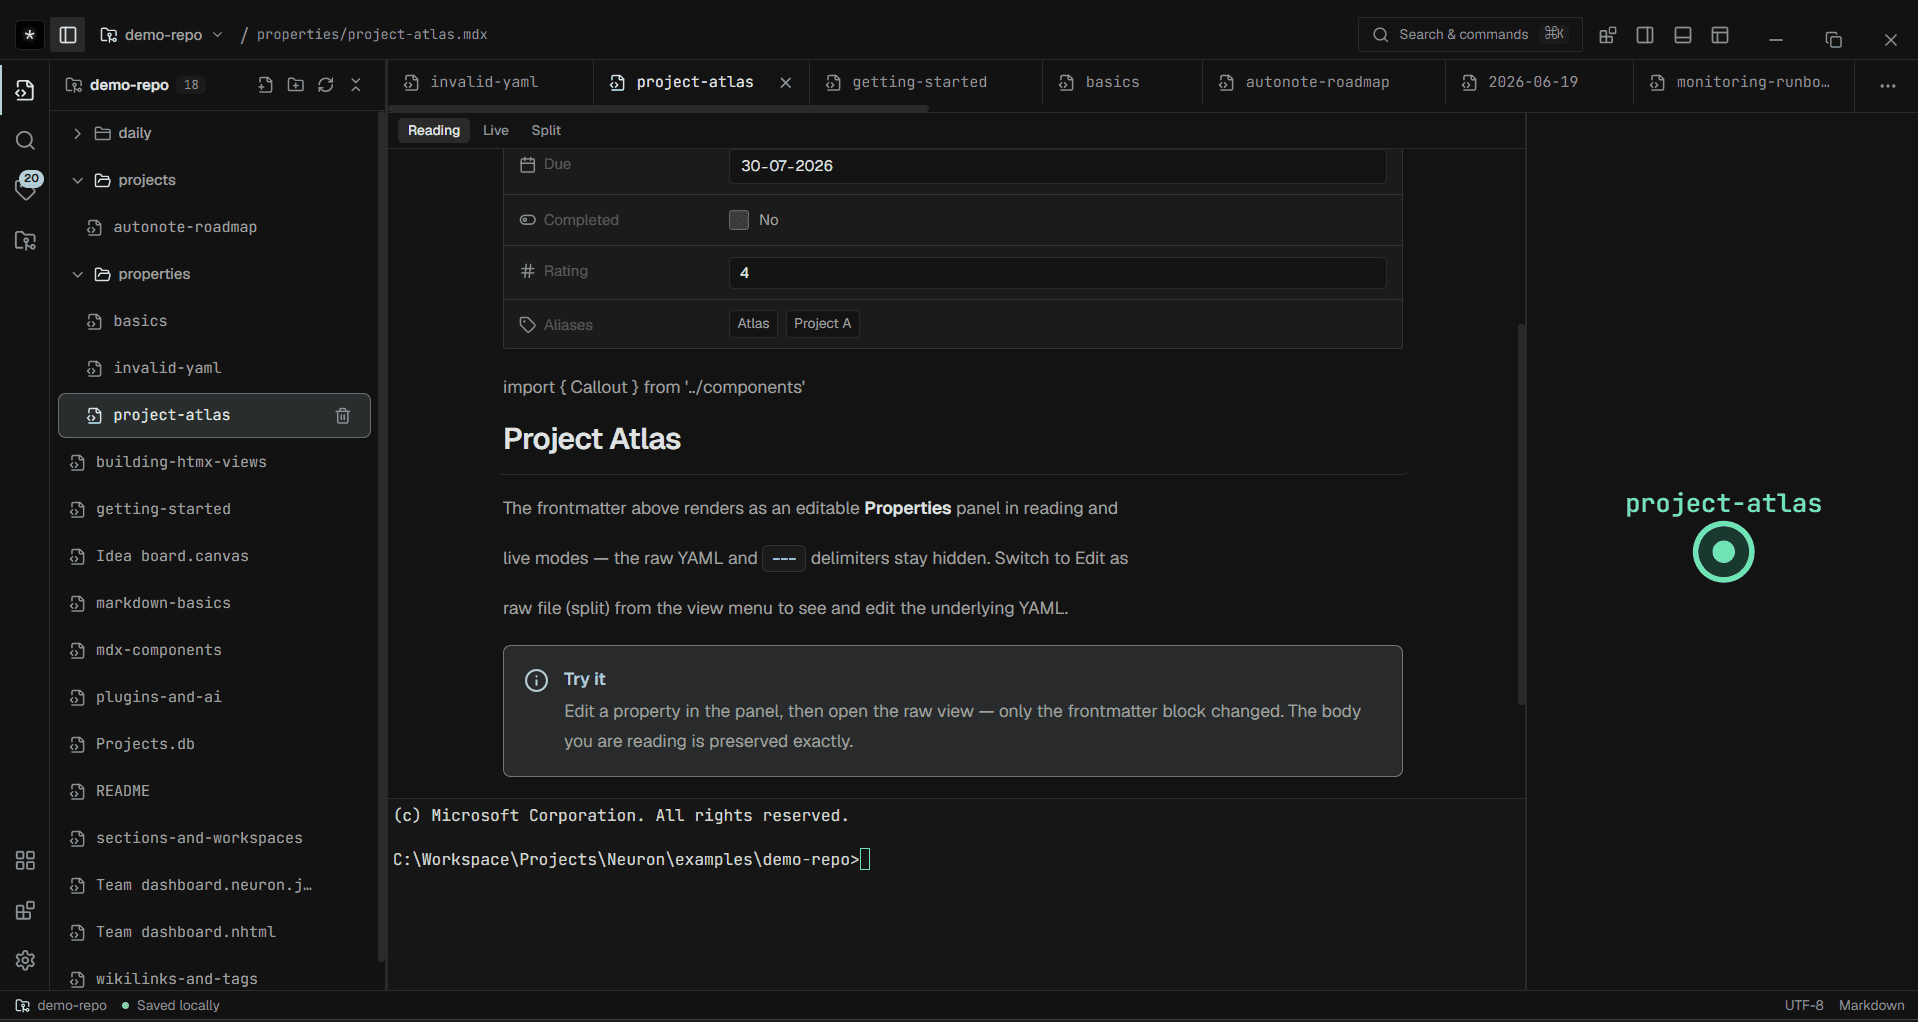This screenshot has width=1918, height=1022.
Task: Edit the Due date field 30-07-2026
Action: point(1058,166)
